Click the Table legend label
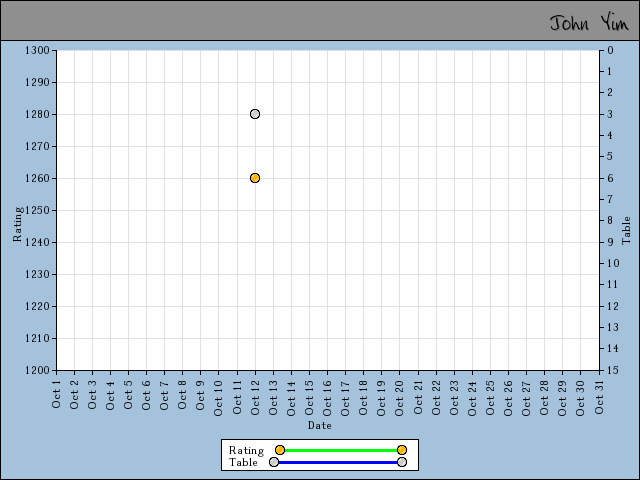Viewport: 640px width, 480px height. click(244, 462)
